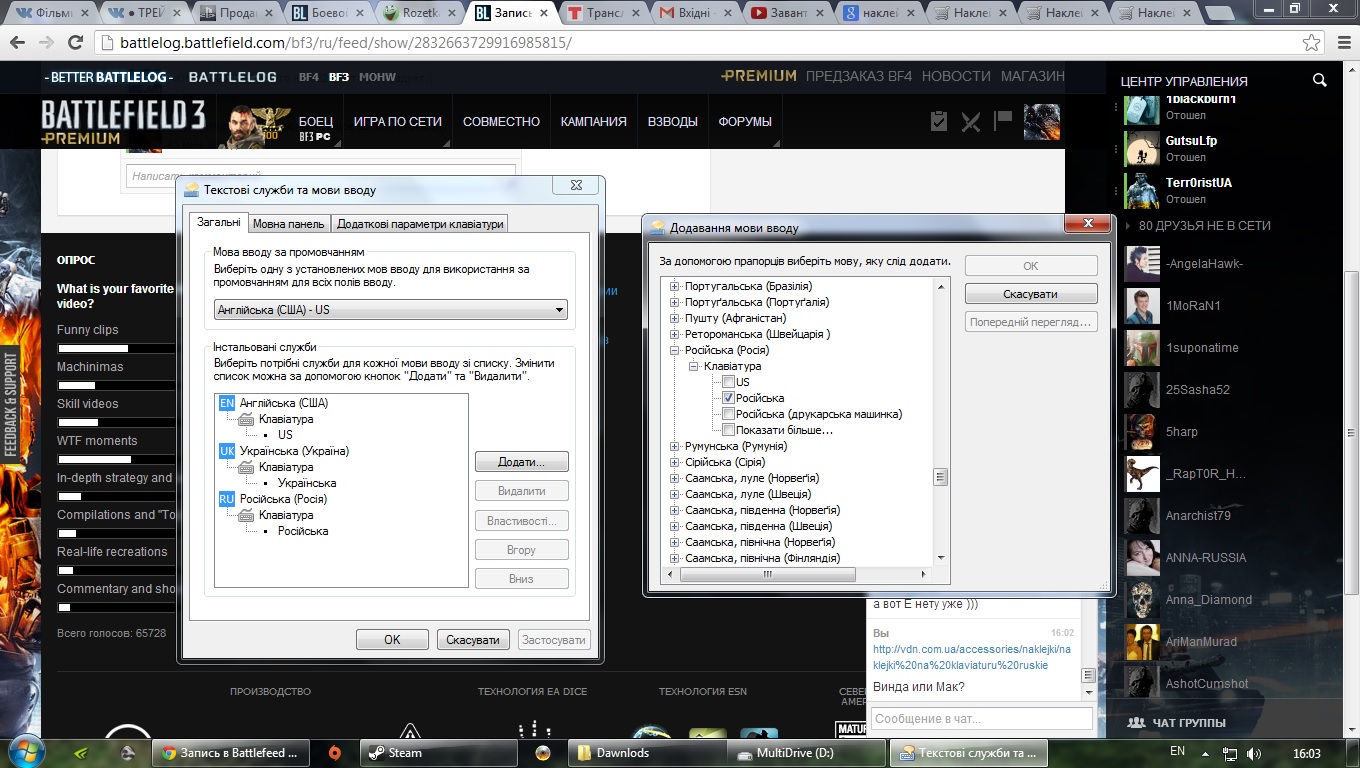Click the horizontal scrollbar in language list

[768, 575]
